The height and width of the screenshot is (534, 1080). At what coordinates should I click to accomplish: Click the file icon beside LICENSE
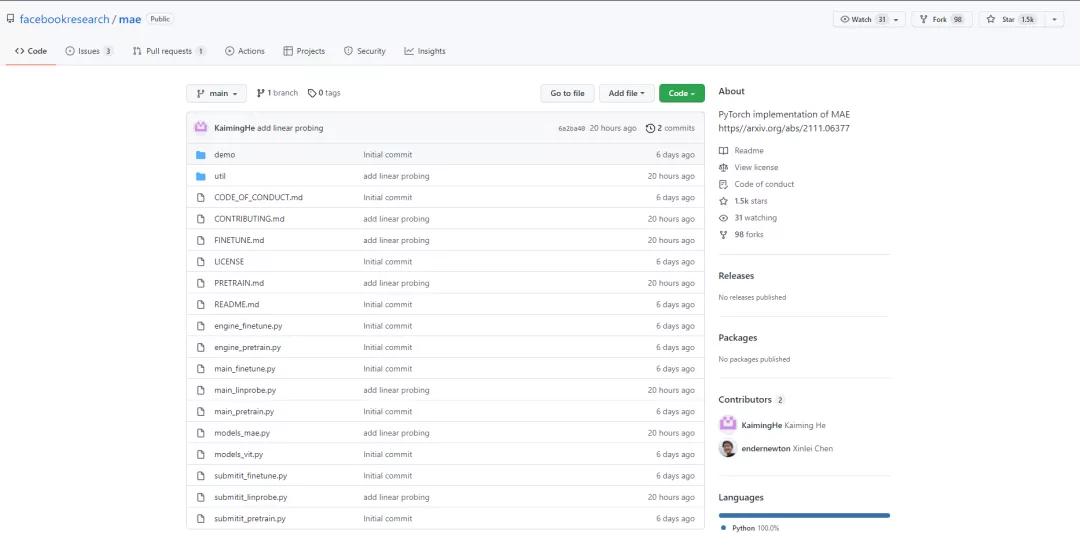[200, 262]
